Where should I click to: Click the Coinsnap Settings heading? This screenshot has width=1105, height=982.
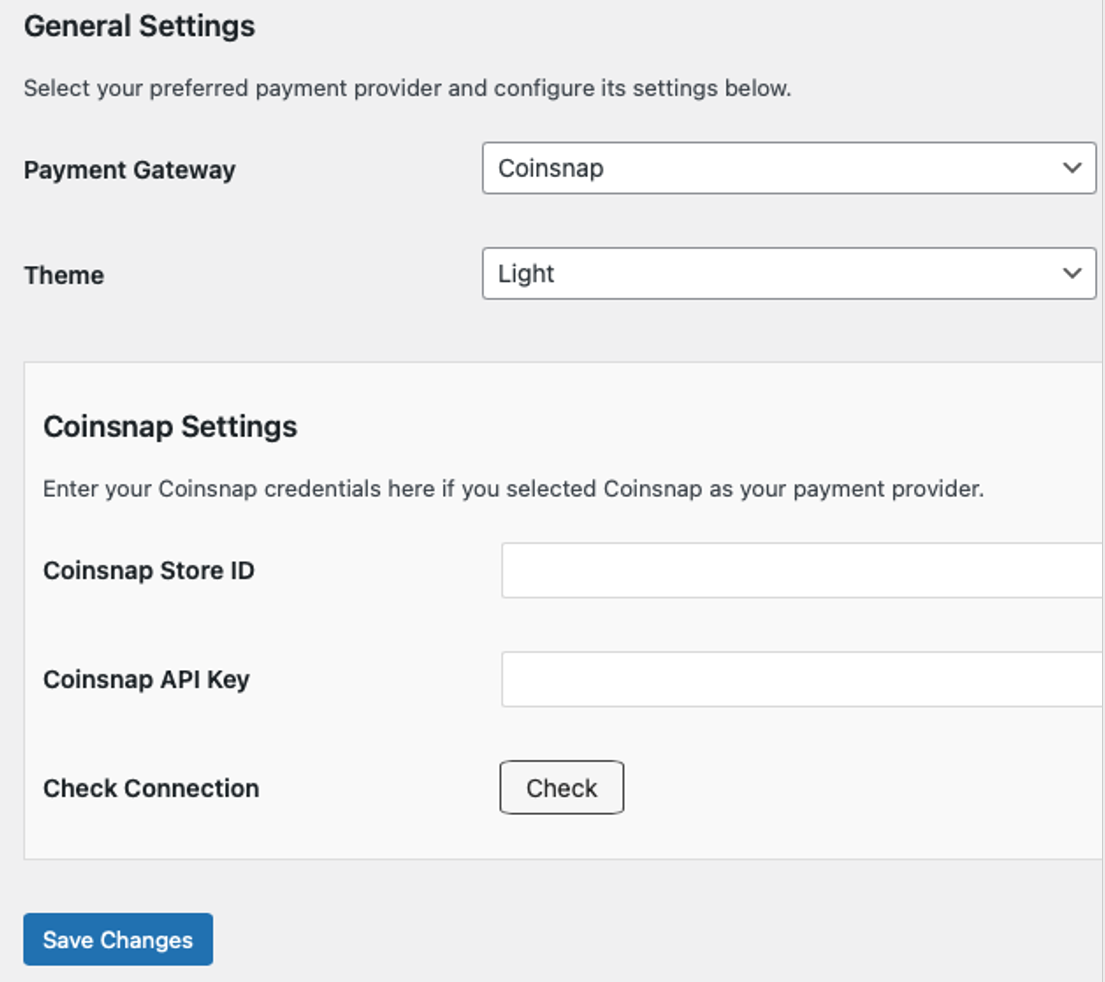tap(170, 426)
